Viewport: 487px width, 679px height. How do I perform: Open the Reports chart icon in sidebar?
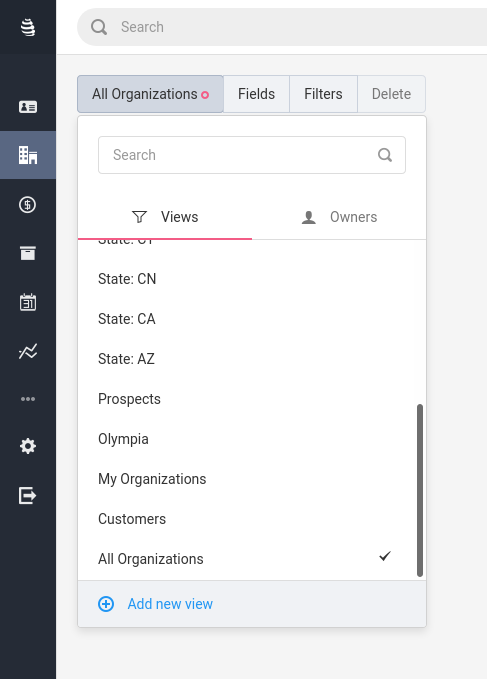[x=28, y=351]
